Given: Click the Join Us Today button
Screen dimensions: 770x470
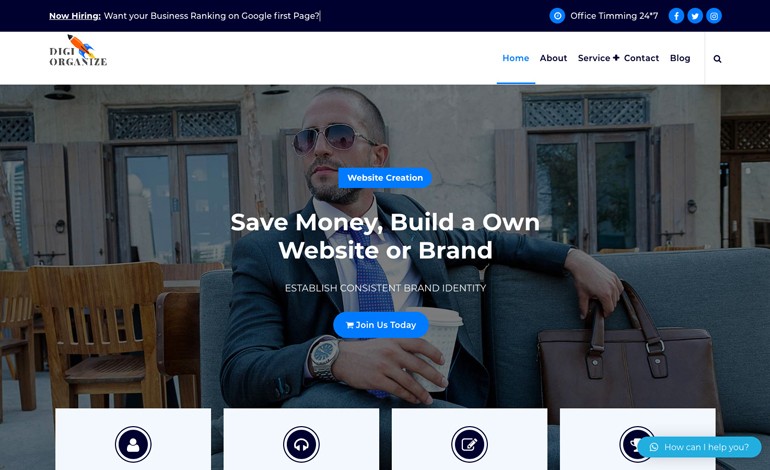Looking at the screenshot, I should pyautogui.click(x=381, y=325).
